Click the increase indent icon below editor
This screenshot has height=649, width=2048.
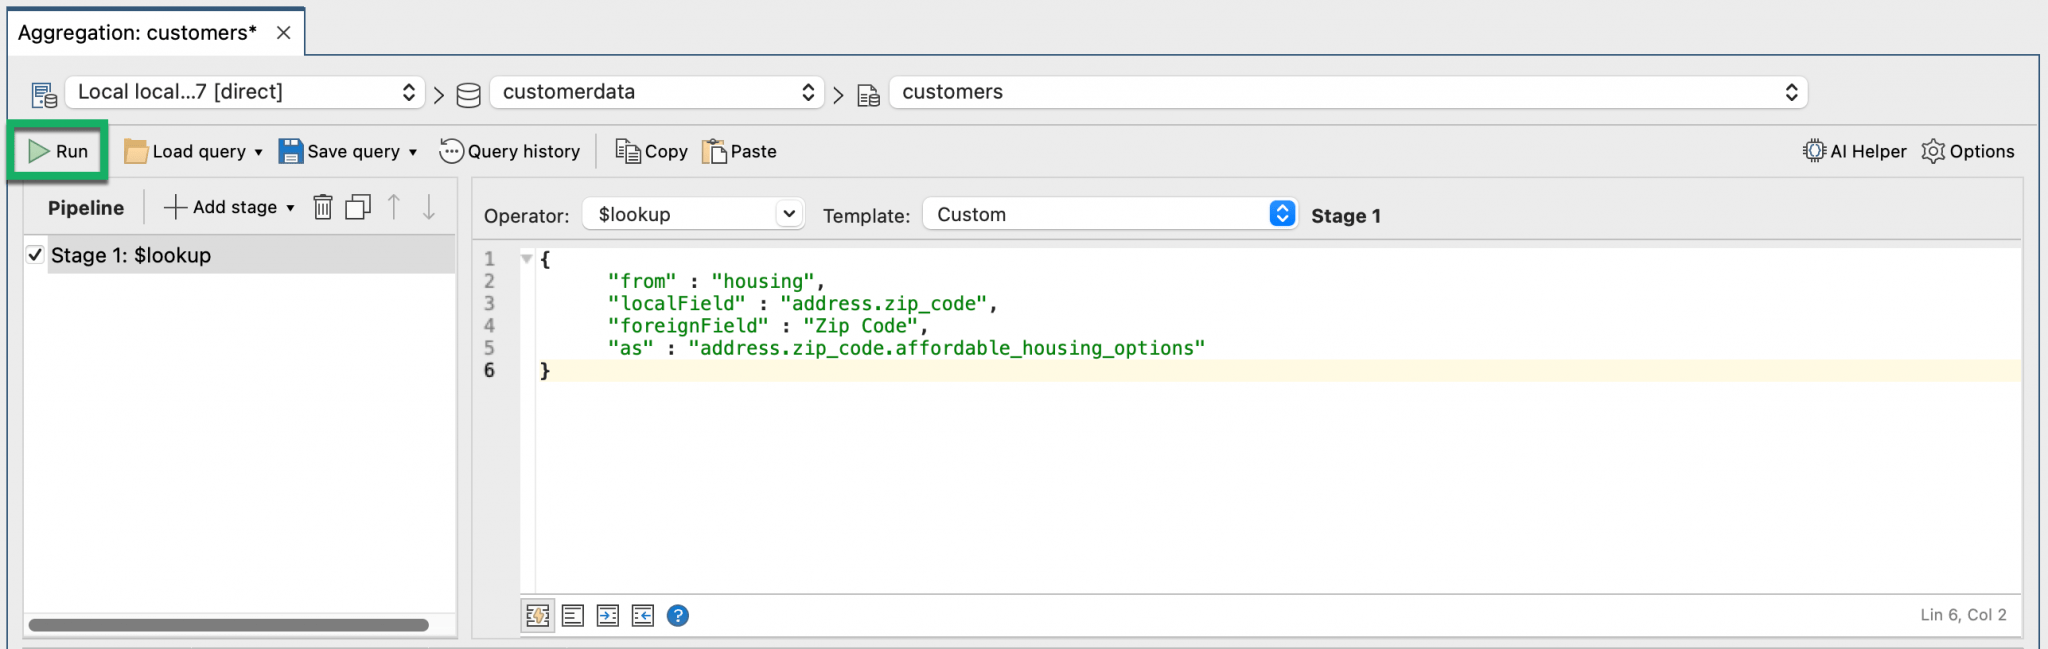[x=608, y=615]
